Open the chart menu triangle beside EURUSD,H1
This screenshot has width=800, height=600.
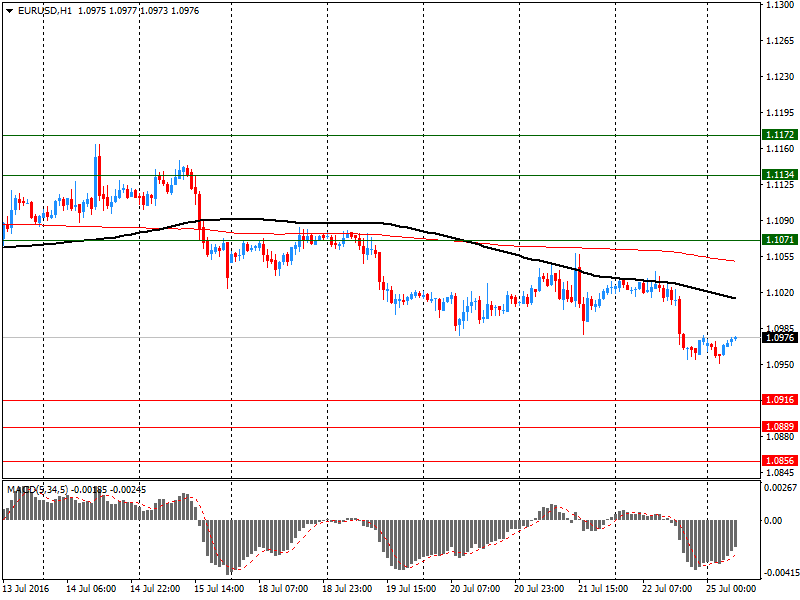[9, 11]
